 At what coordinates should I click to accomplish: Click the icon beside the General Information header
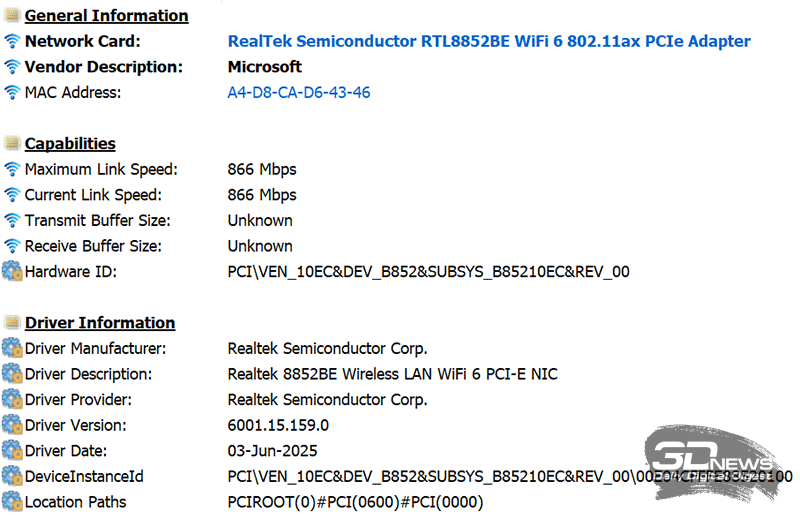(x=12, y=16)
